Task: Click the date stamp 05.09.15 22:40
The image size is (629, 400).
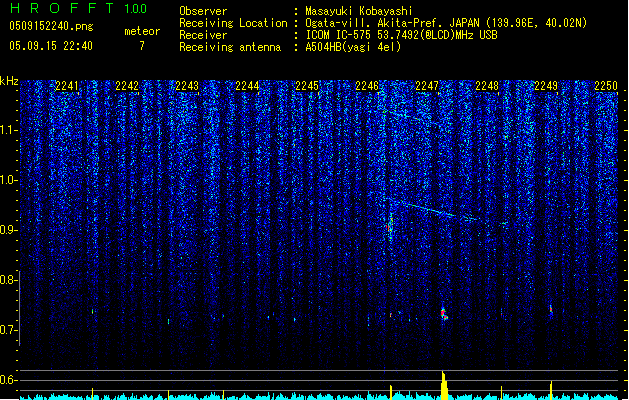Action: pos(51,46)
